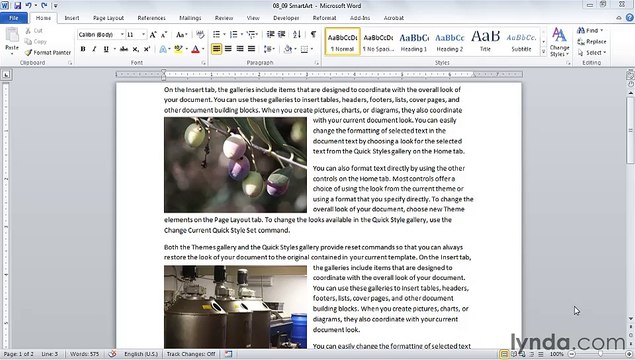Open Change Case dropdown
This screenshot has width=635, height=360.
[x=181, y=35]
